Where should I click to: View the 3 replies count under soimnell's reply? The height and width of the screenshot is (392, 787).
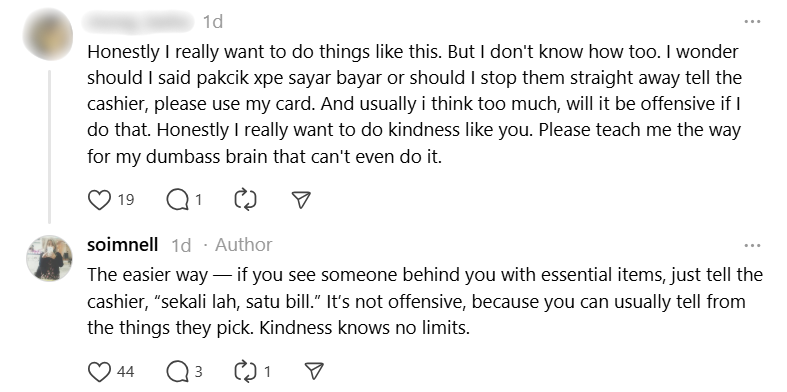198,372
